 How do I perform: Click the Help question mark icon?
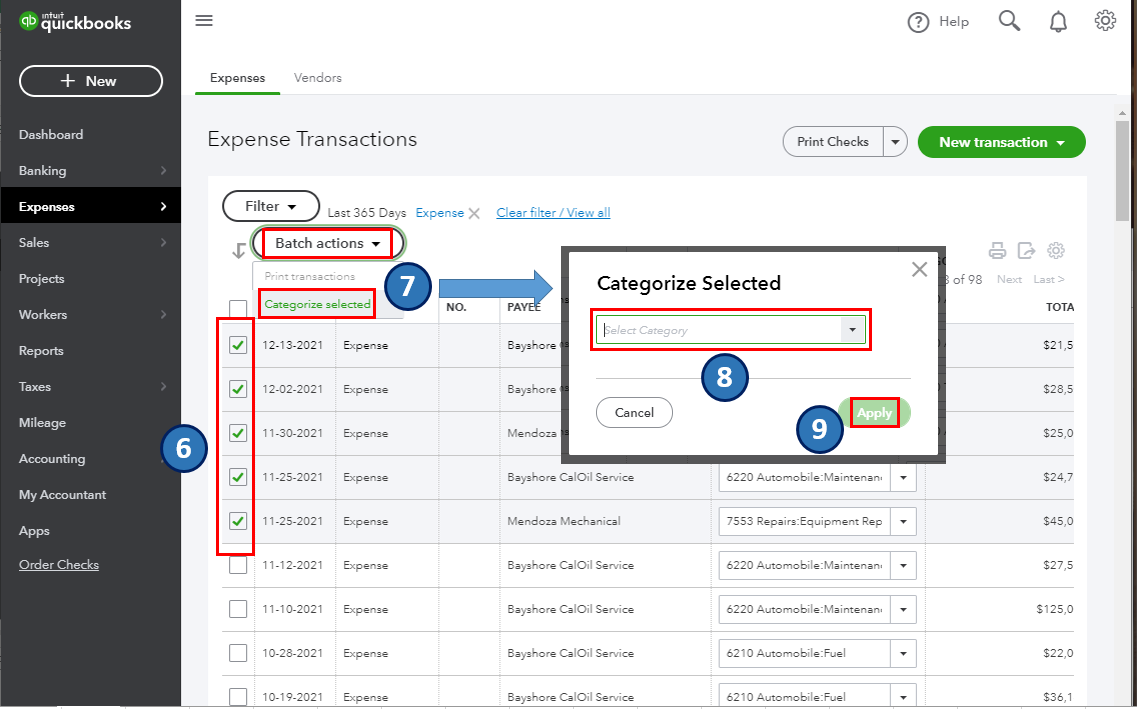pos(918,22)
